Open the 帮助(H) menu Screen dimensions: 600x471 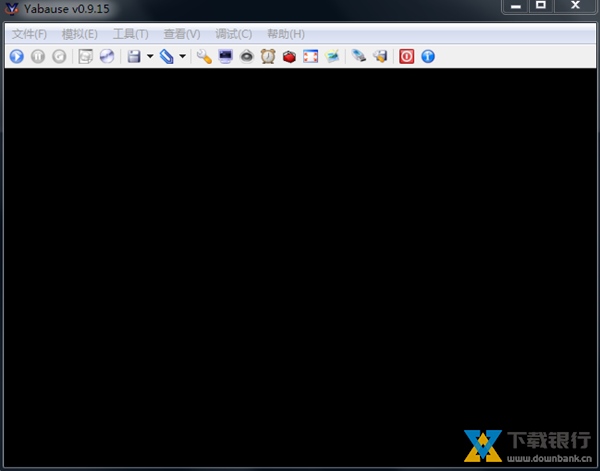(x=286, y=34)
